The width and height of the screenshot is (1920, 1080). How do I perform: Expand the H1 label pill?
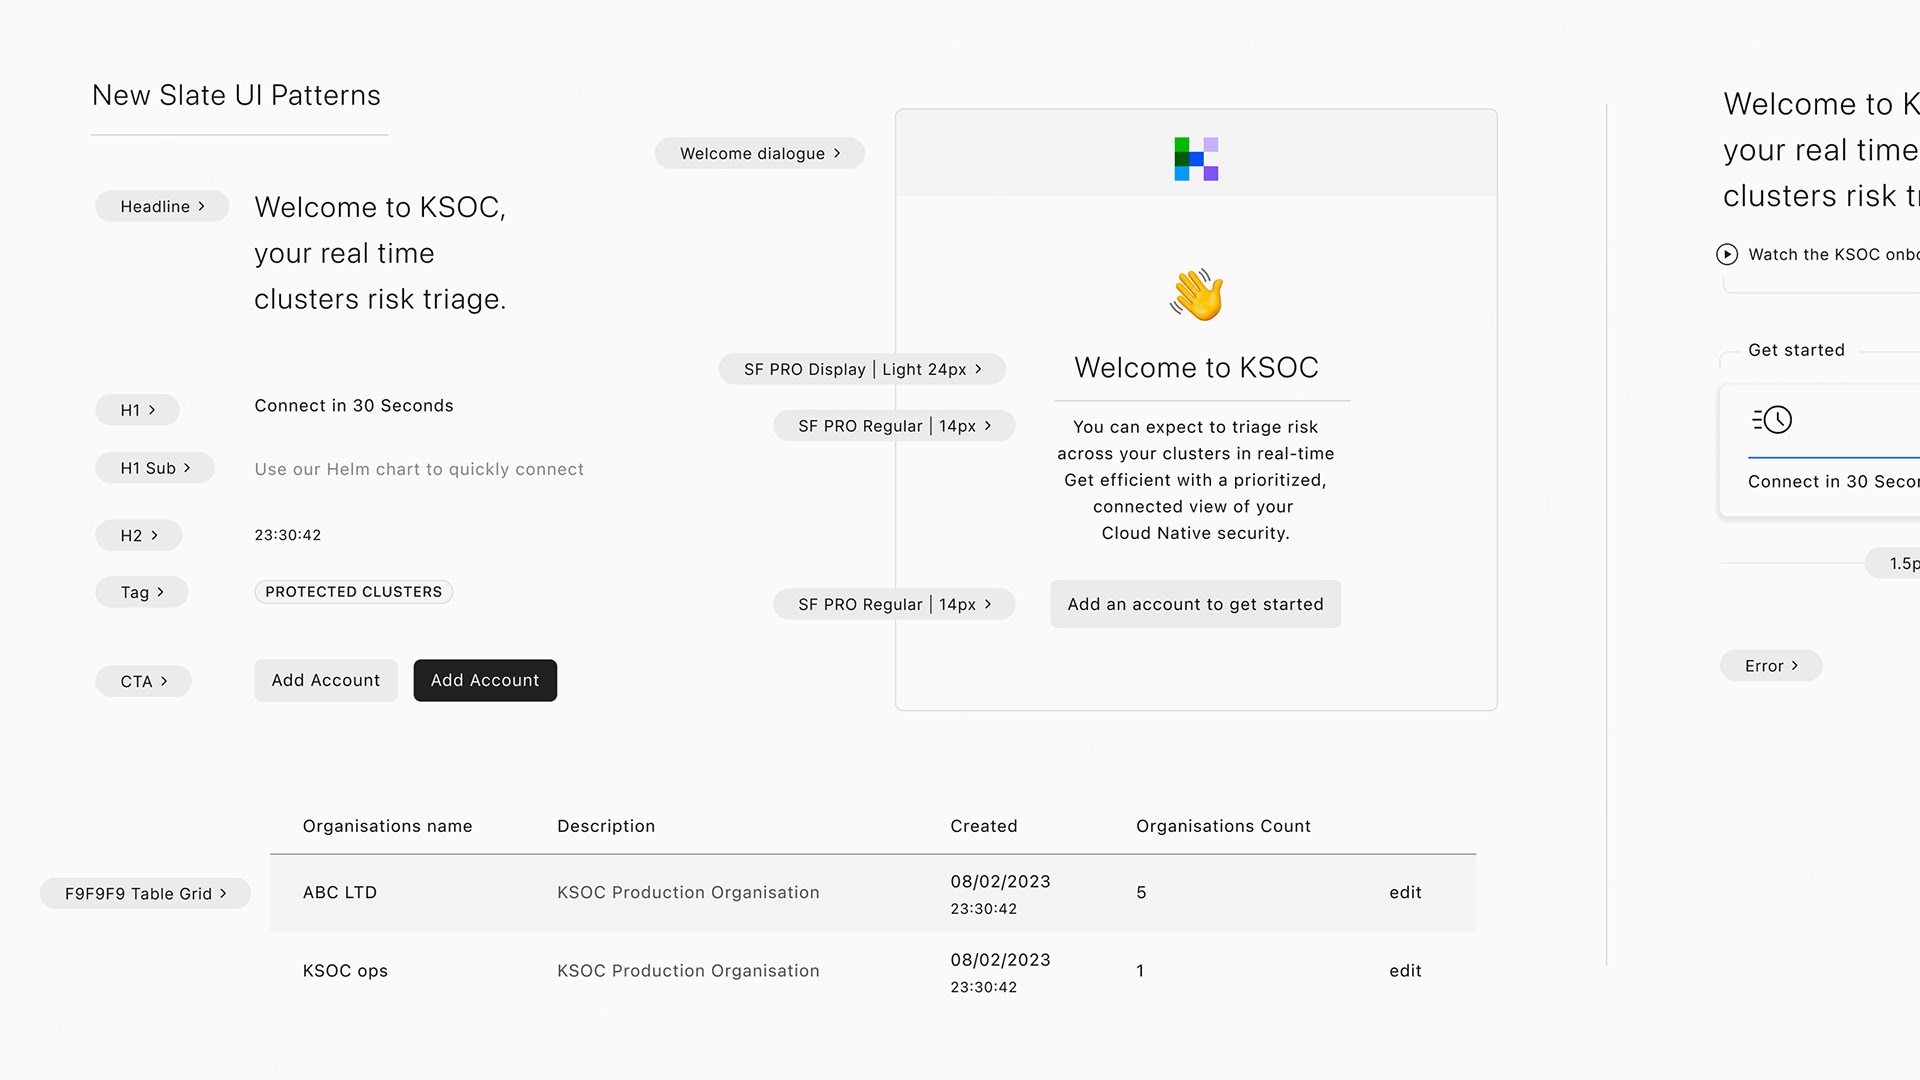pyautogui.click(x=138, y=410)
